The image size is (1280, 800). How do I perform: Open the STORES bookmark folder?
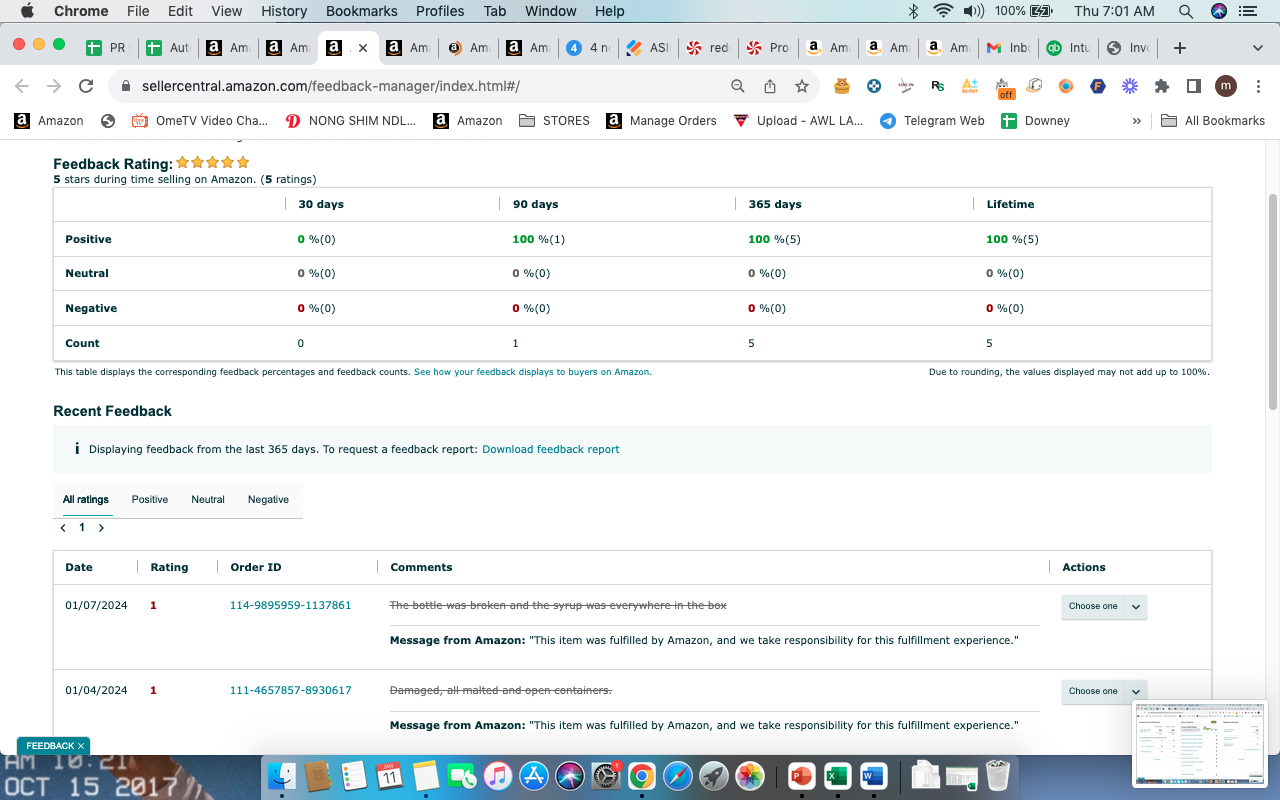point(554,121)
